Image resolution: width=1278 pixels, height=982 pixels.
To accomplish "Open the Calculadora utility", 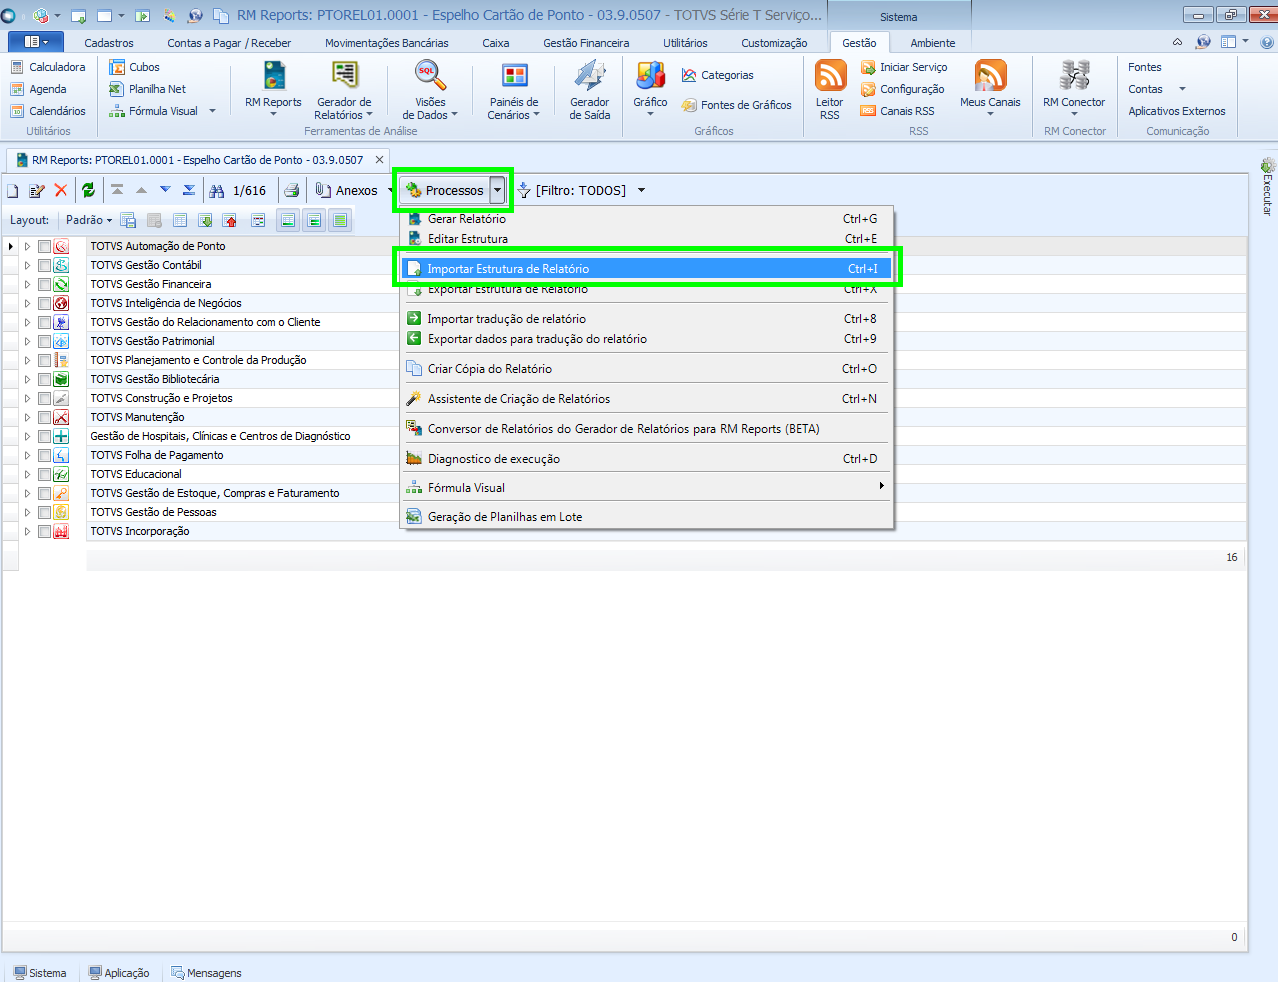I will [x=47, y=67].
